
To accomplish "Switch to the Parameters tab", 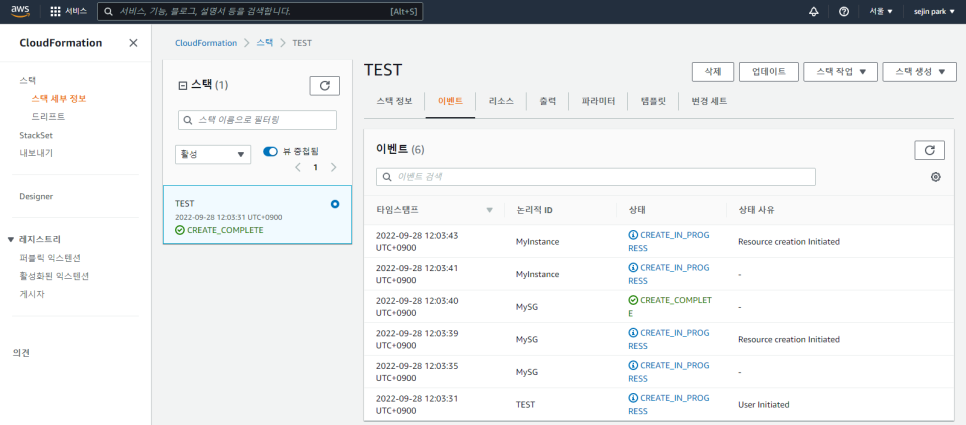I will 598,101.
